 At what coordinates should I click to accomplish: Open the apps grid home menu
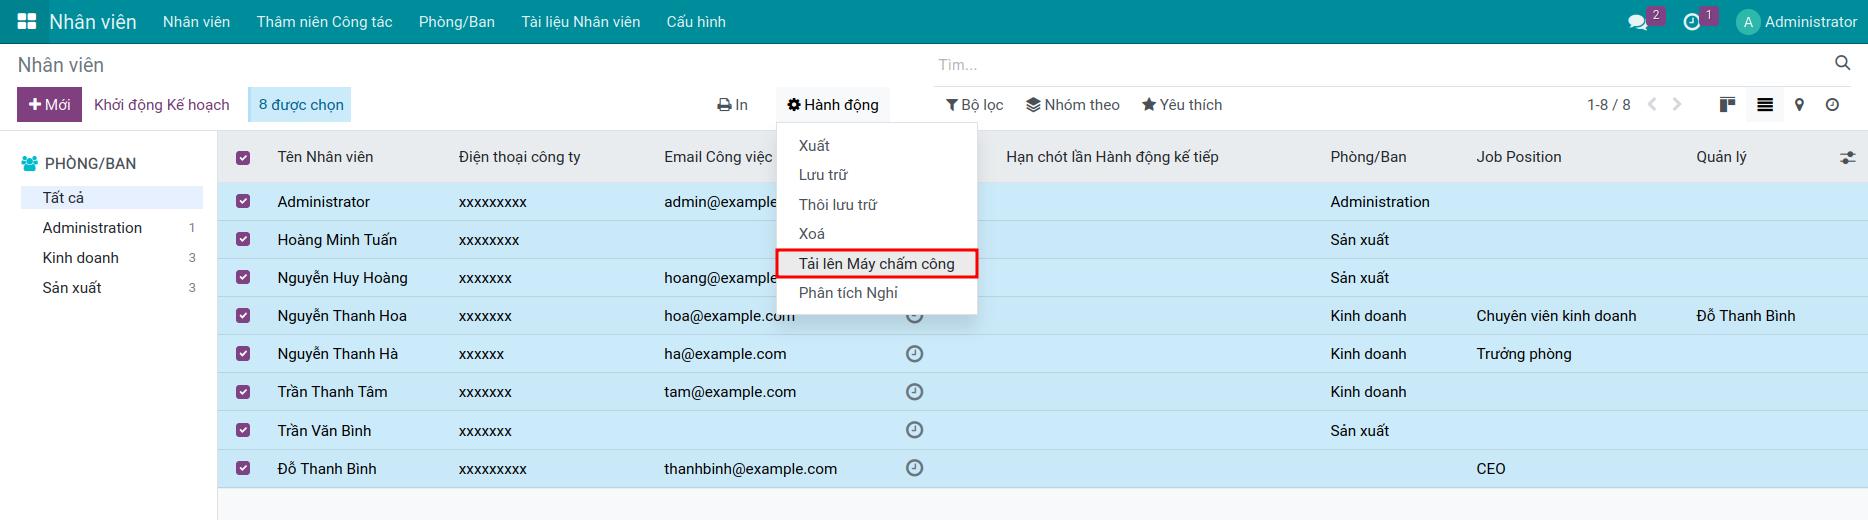tap(27, 21)
